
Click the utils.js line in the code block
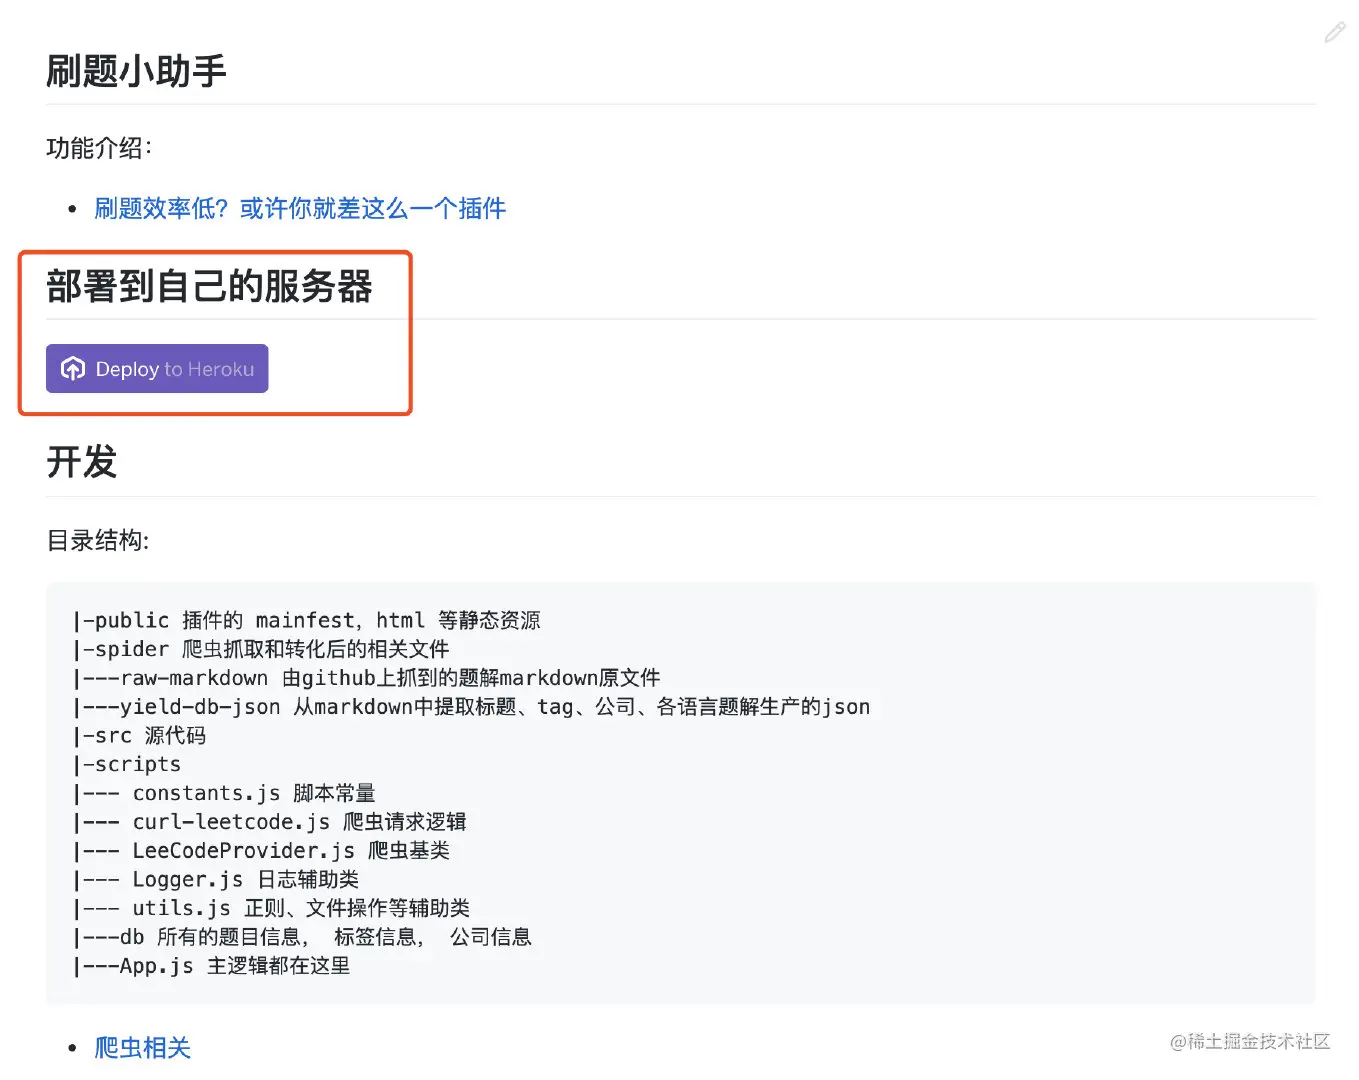[271, 908]
